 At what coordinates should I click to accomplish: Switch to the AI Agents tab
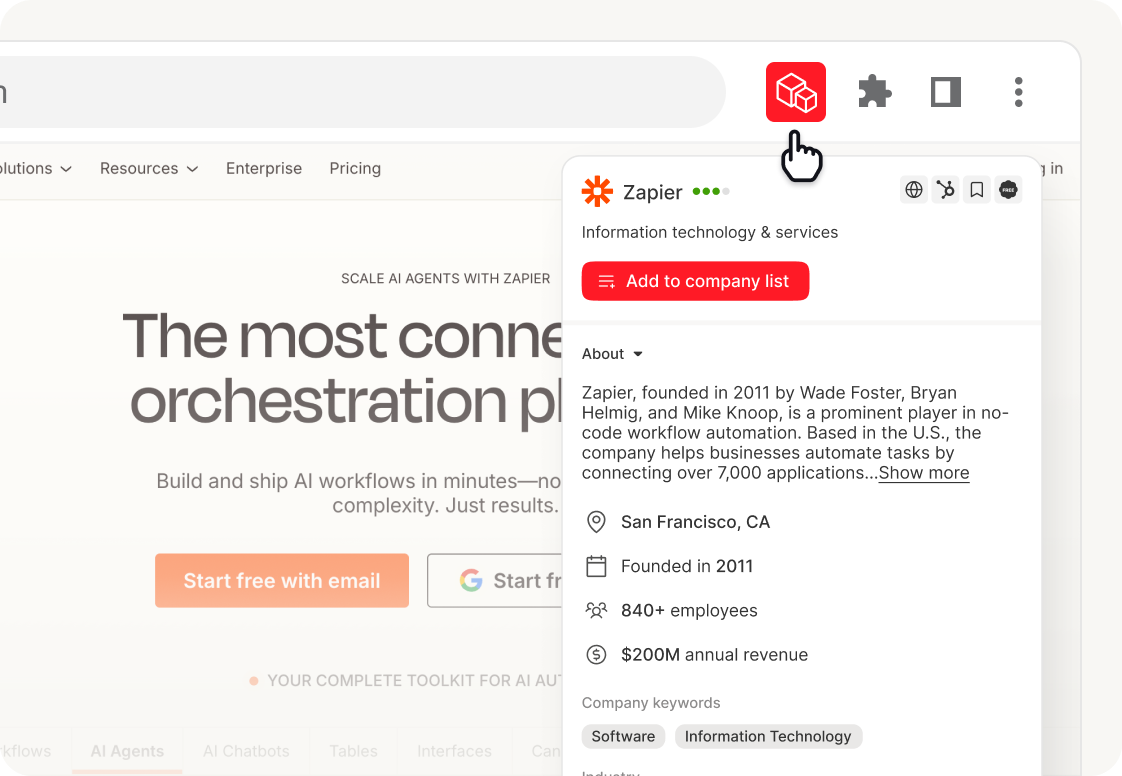(x=127, y=751)
